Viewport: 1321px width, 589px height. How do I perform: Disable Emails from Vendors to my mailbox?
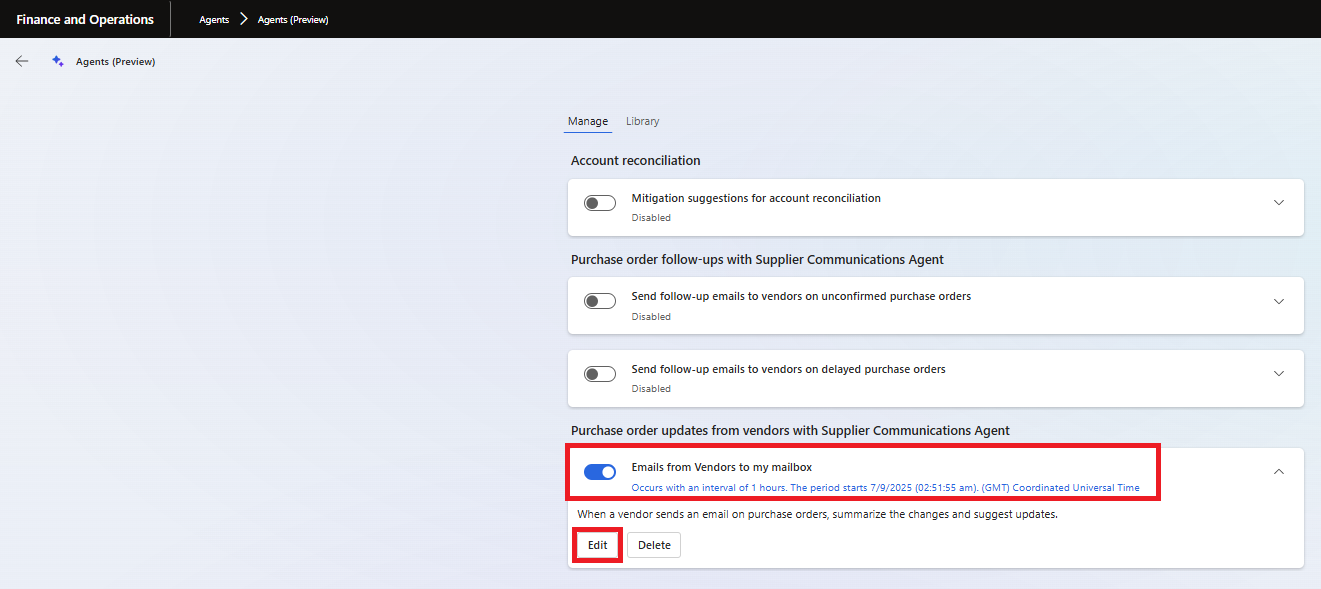point(600,472)
